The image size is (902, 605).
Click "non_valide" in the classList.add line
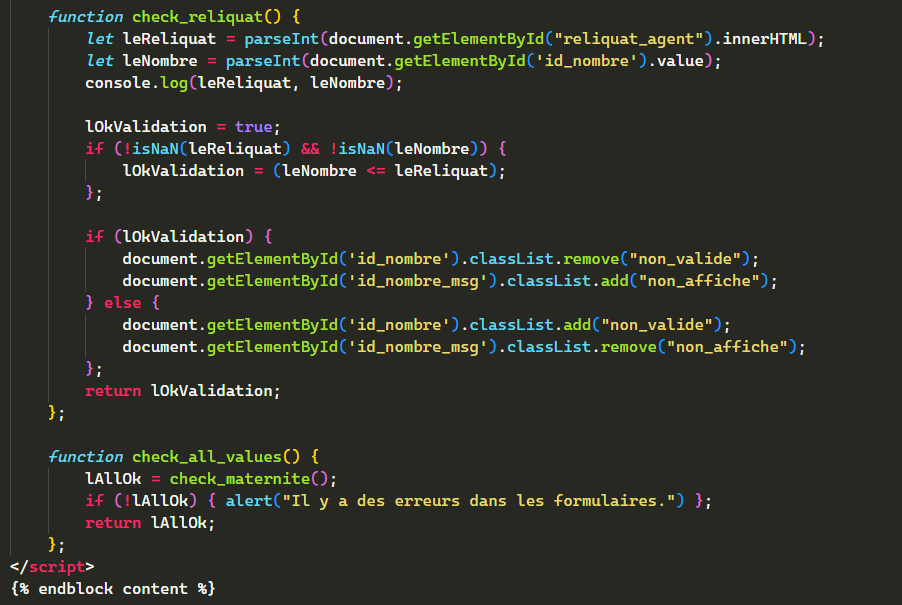656,325
